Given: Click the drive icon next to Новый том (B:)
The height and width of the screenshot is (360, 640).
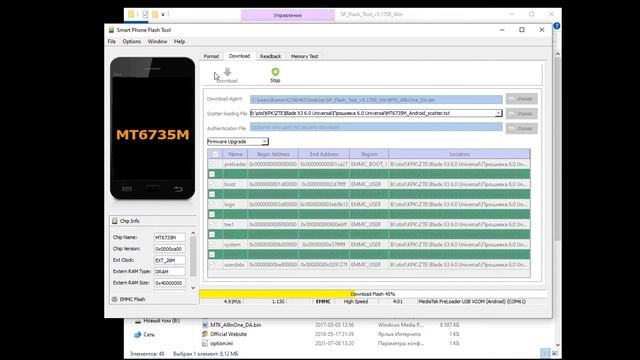Looking at the screenshot, I should pos(138,321).
